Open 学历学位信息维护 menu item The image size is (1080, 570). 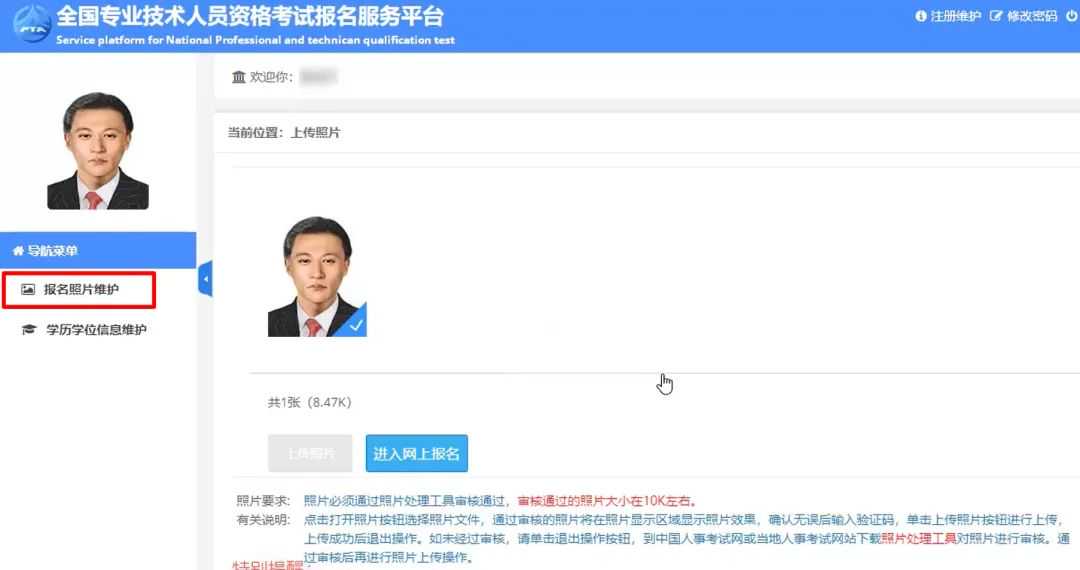(96, 330)
